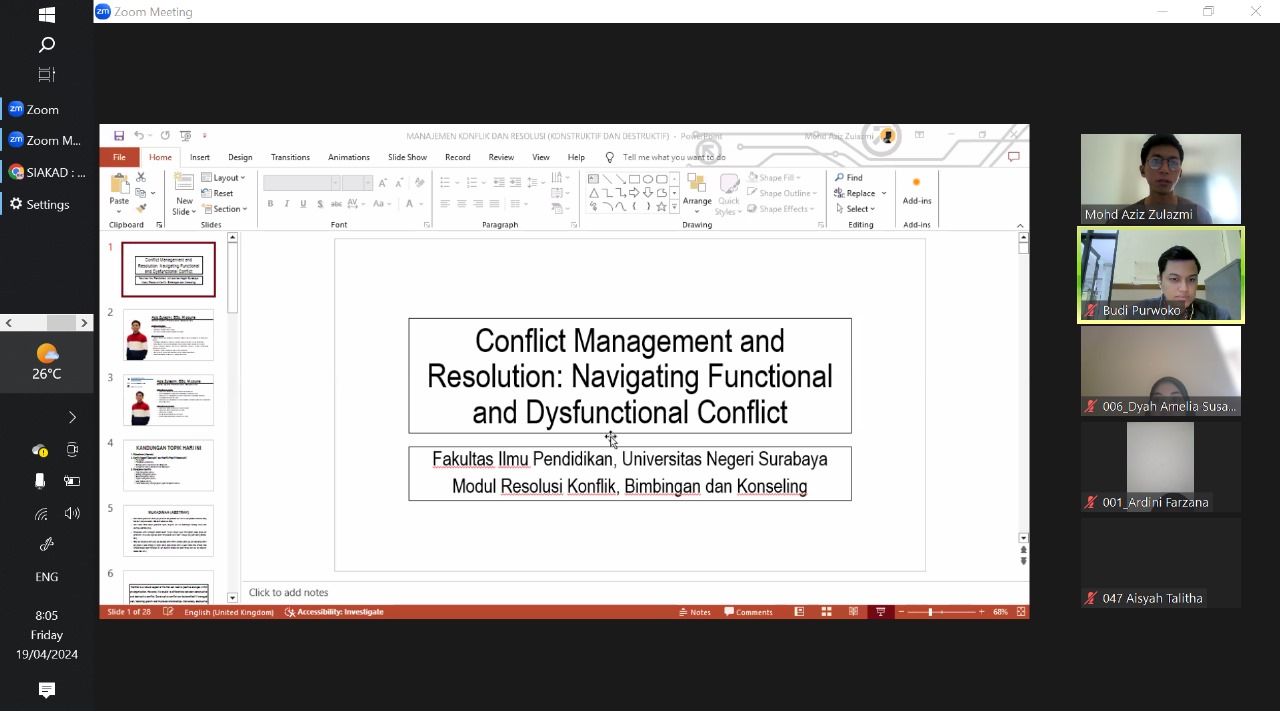The width and height of the screenshot is (1280, 711).
Task: Open the Transitions ribbon tab
Action: point(290,157)
